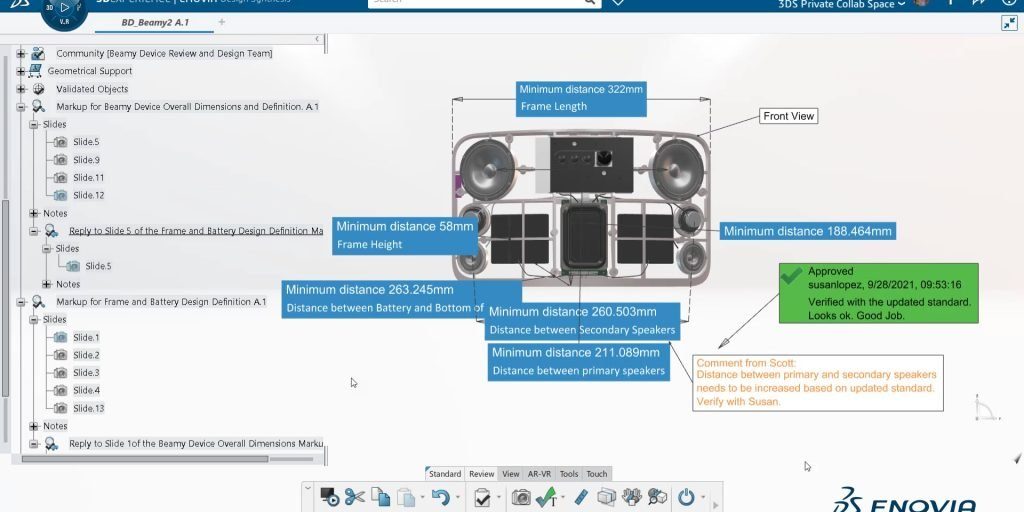Click the Slide.12 camera icon

pos(60,195)
